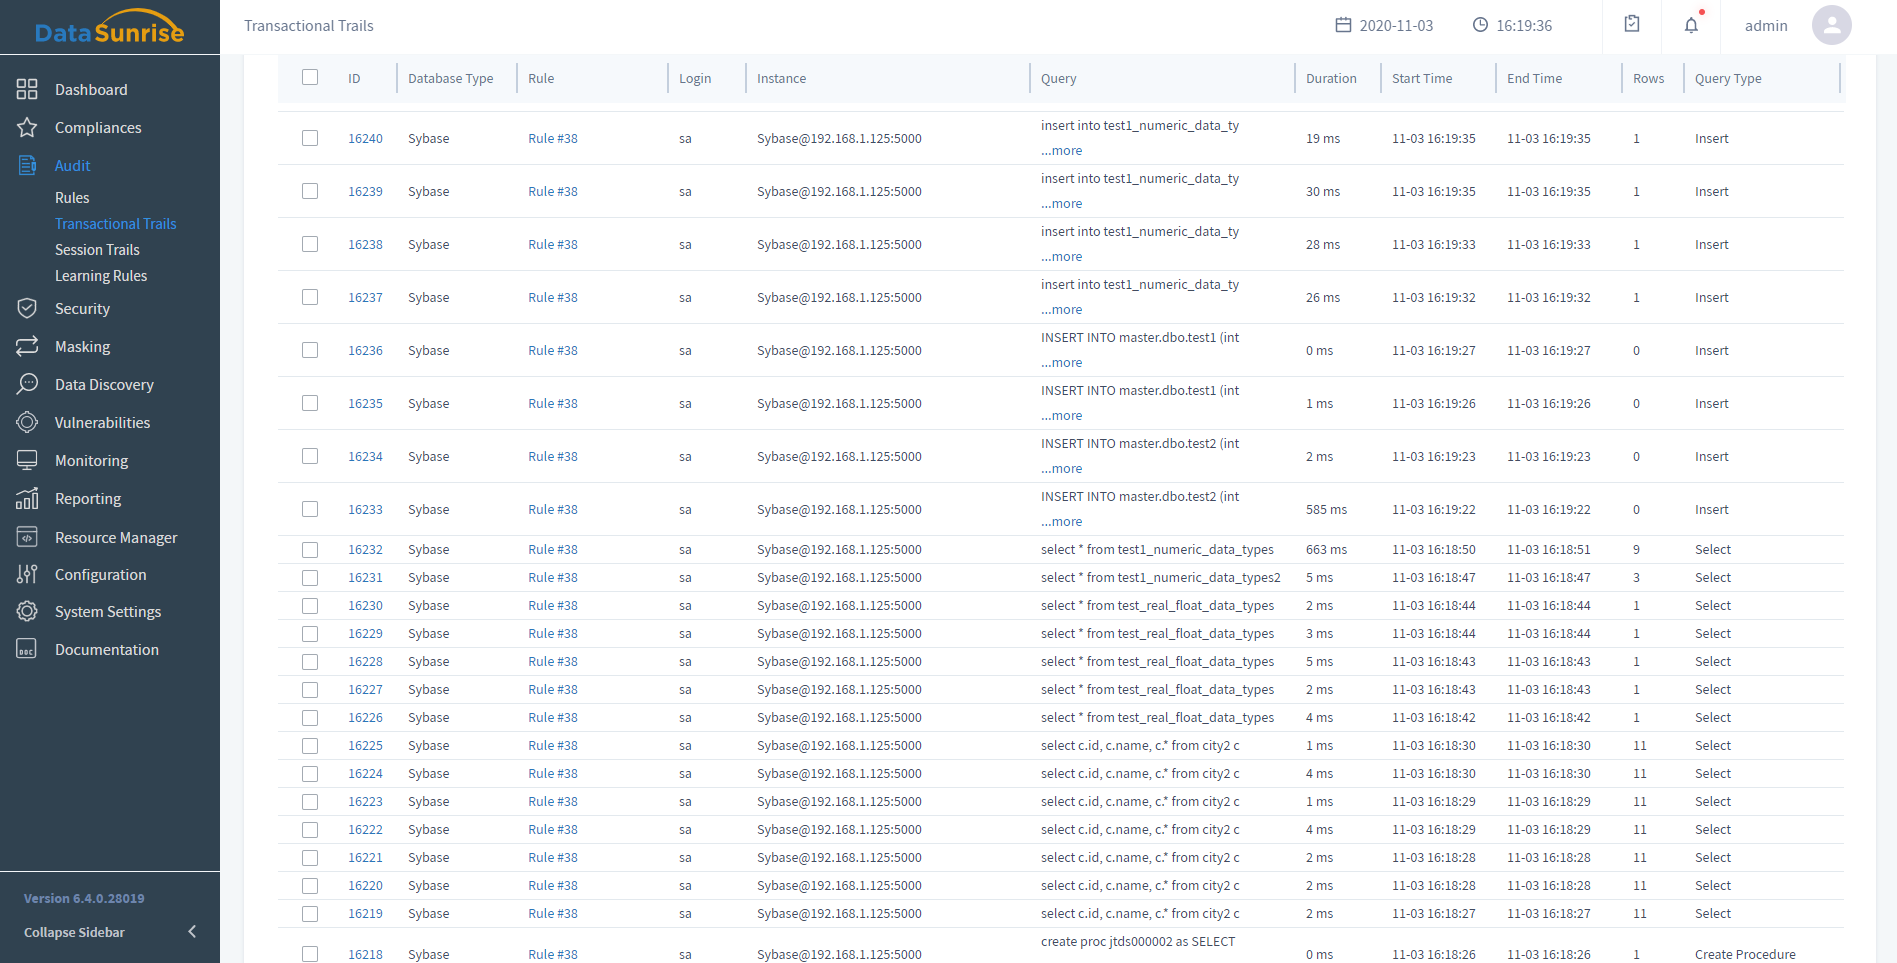The width and height of the screenshot is (1897, 963).
Task: Click the Security shield icon
Action: point(27,308)
